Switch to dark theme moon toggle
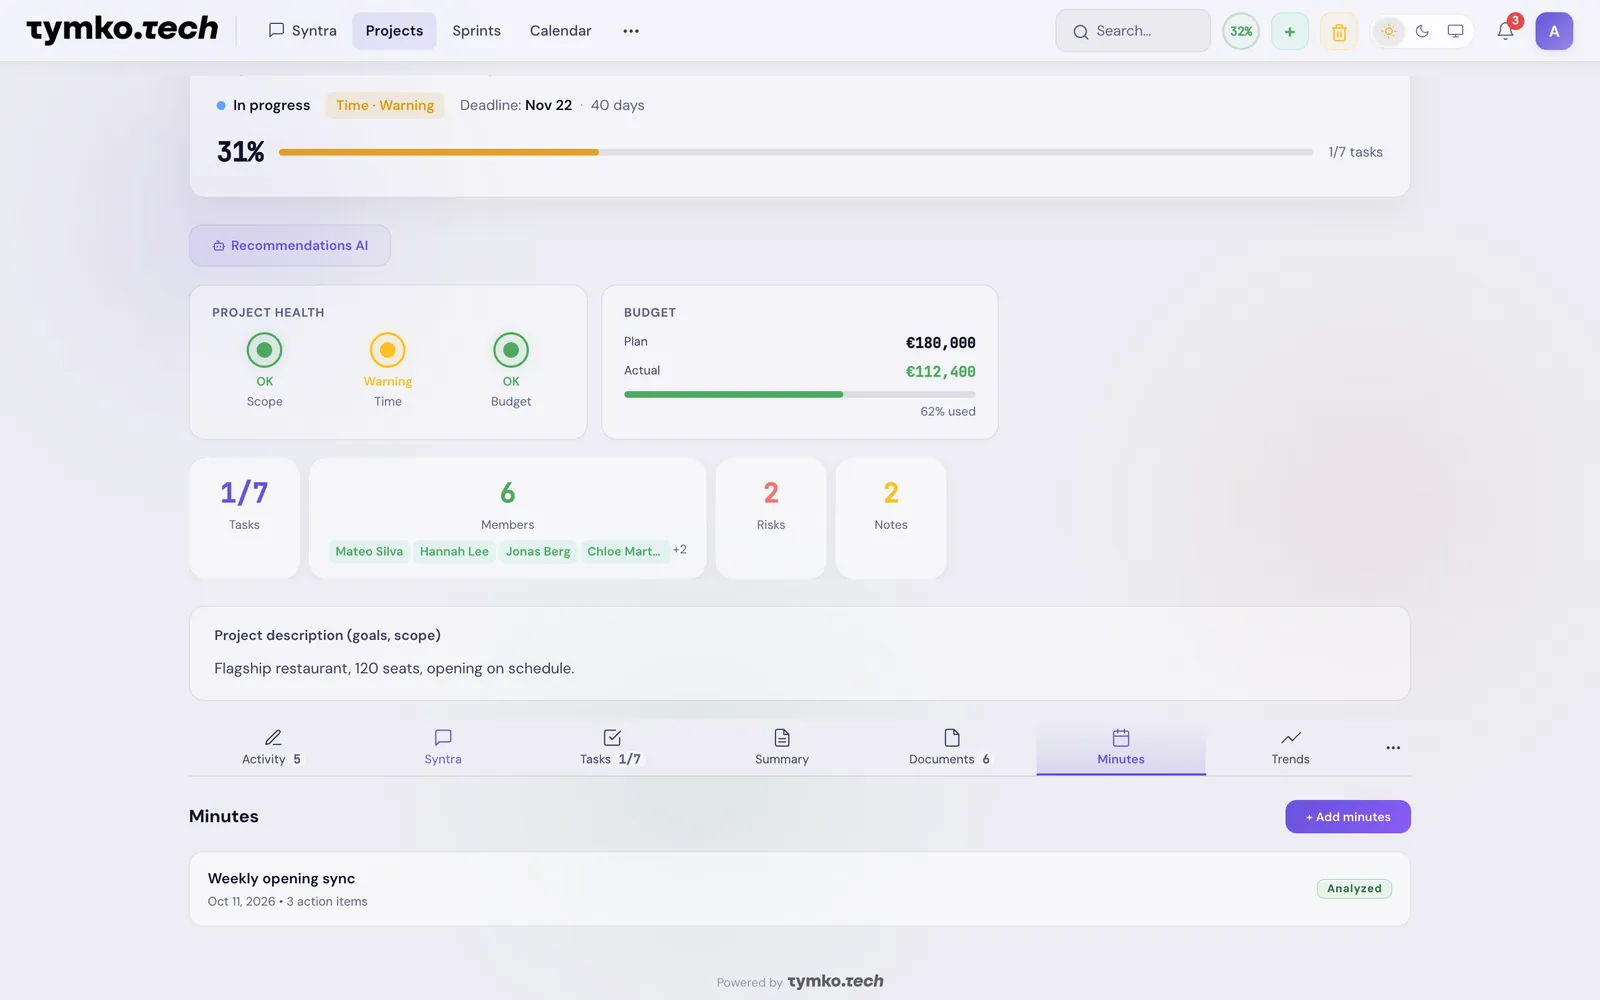This screenshot has width=1600, height=1000. point(1422,31)
